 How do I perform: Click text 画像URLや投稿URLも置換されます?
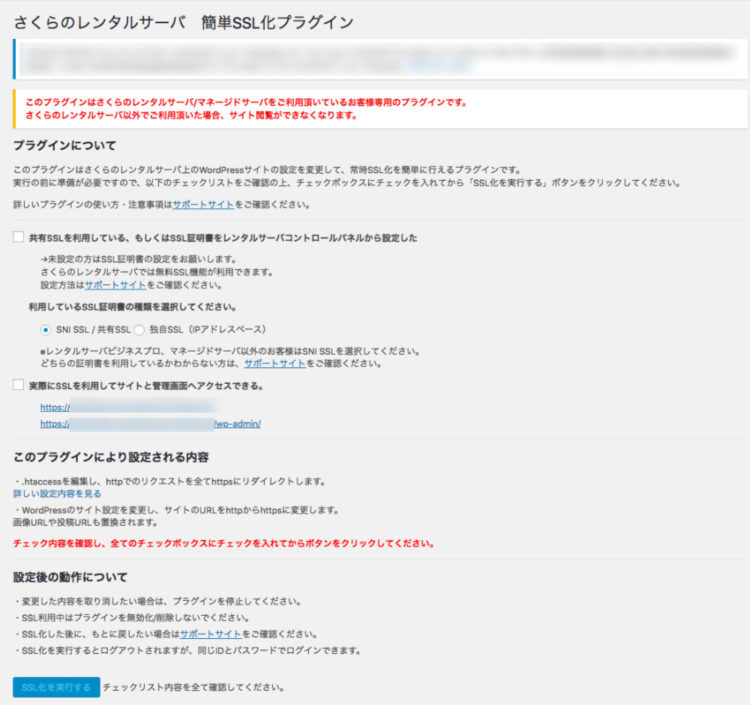(x=86, y=522)
